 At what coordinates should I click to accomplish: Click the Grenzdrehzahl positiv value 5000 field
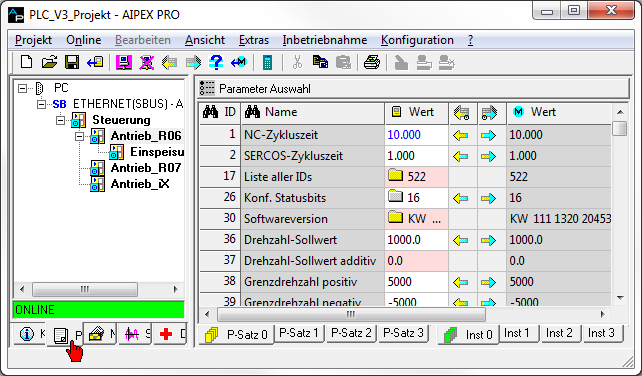coord(416,282)
